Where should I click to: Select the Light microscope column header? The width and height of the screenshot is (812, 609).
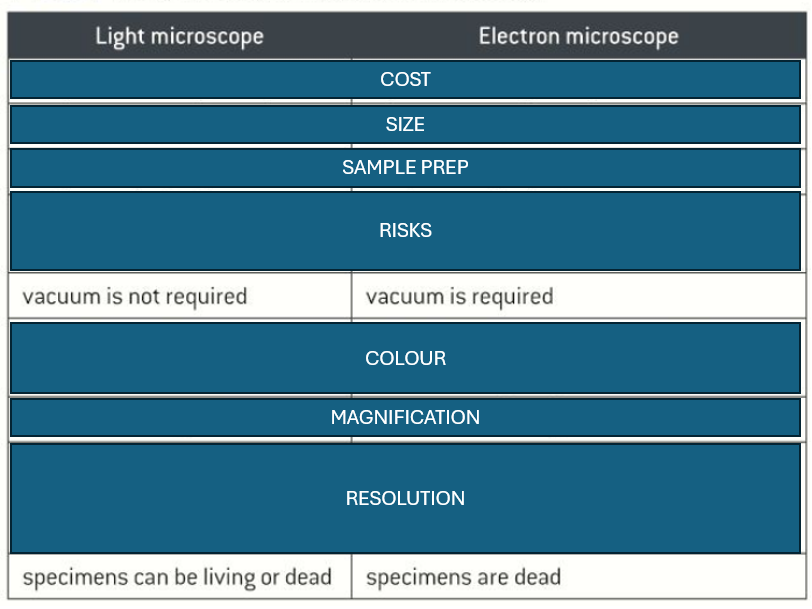(180, 36)
